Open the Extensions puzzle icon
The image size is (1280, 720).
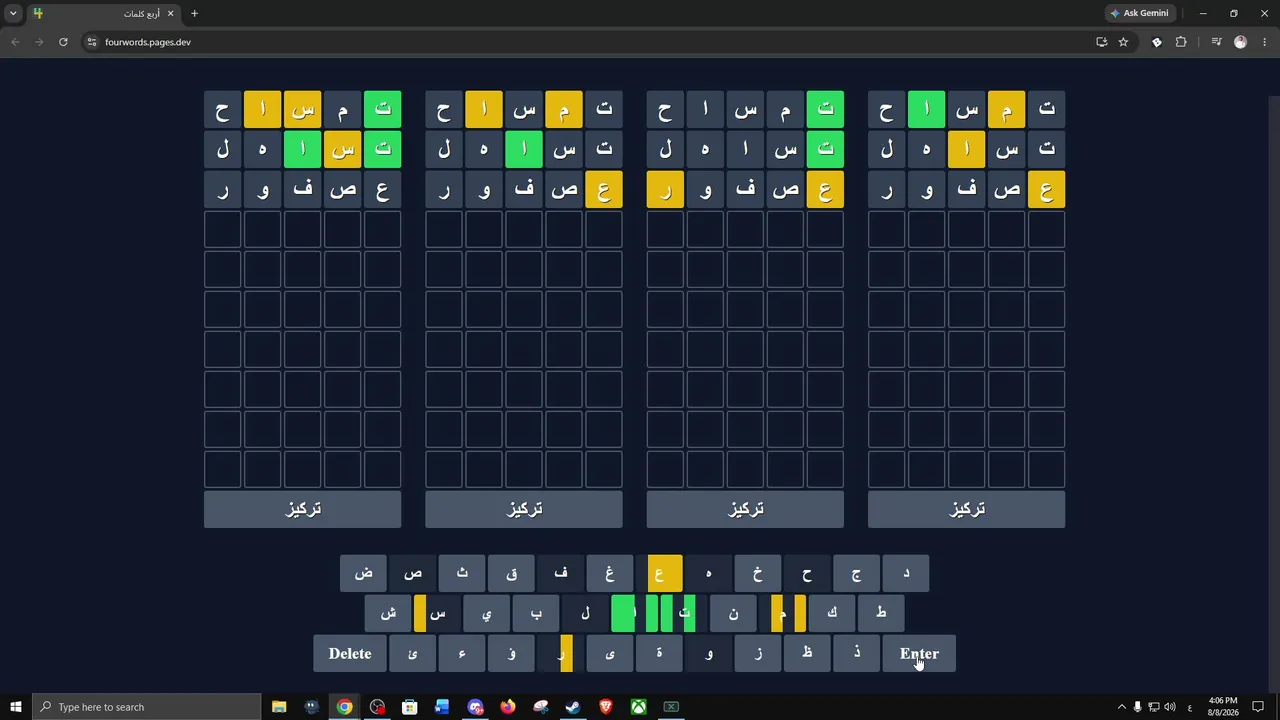click(1181, 42)
